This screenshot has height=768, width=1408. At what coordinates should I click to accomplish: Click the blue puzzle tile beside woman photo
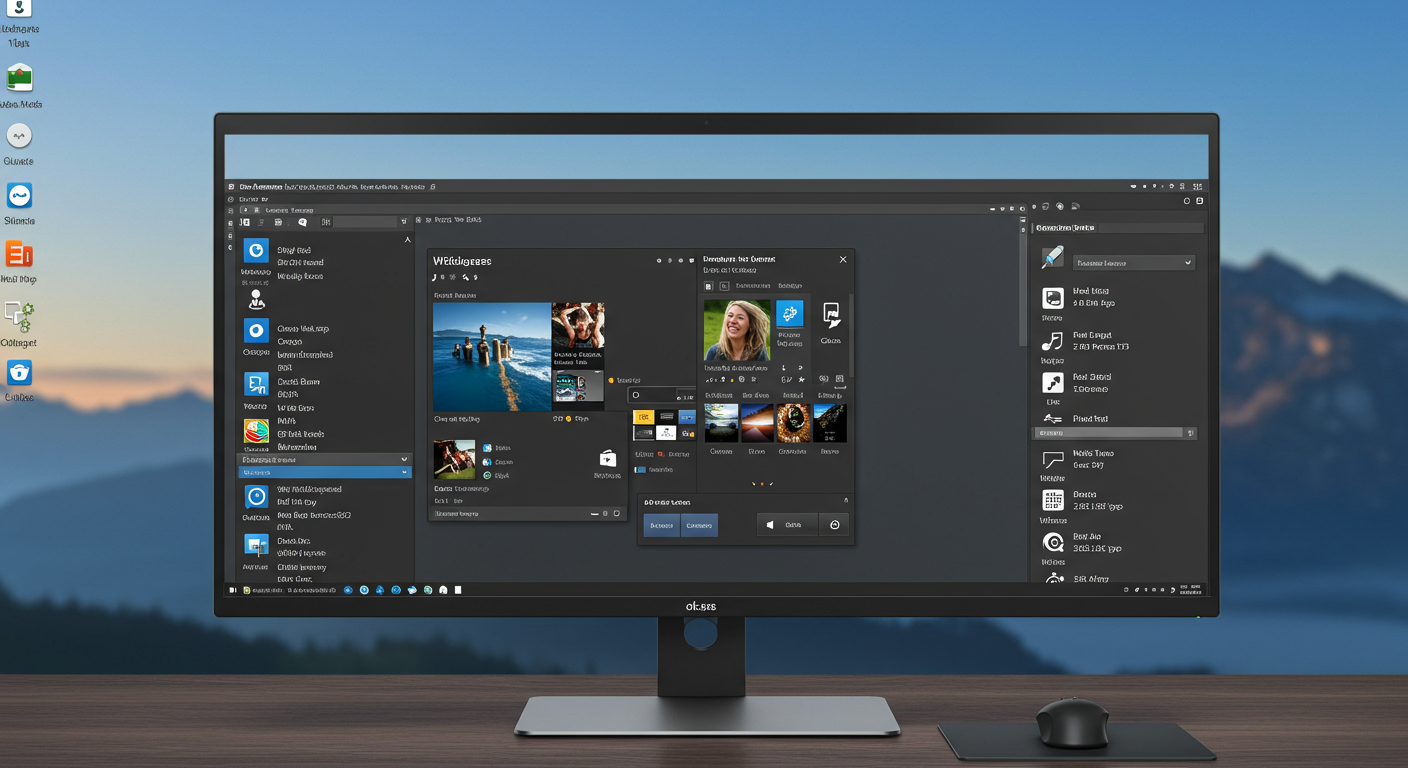789,313
